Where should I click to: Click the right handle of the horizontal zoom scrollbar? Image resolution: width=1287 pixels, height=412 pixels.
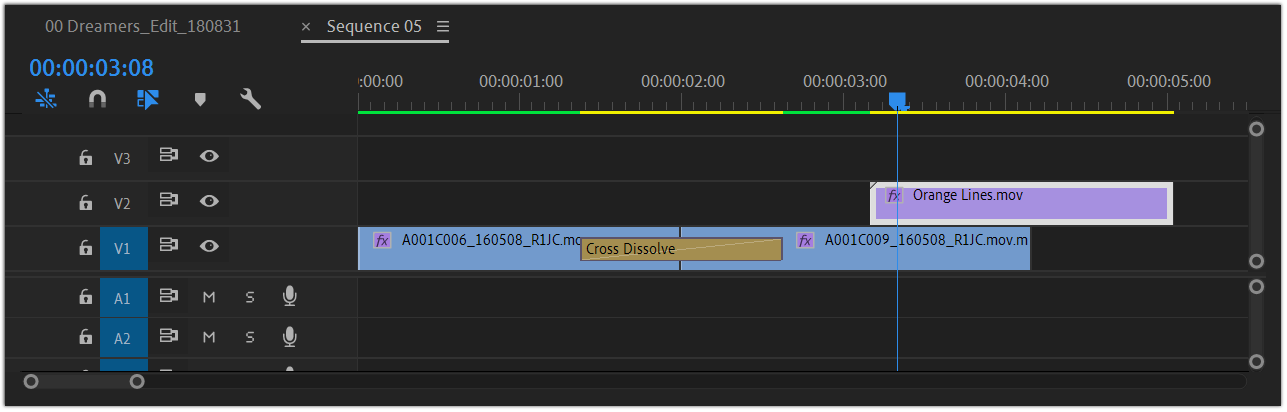pos(137,381)
